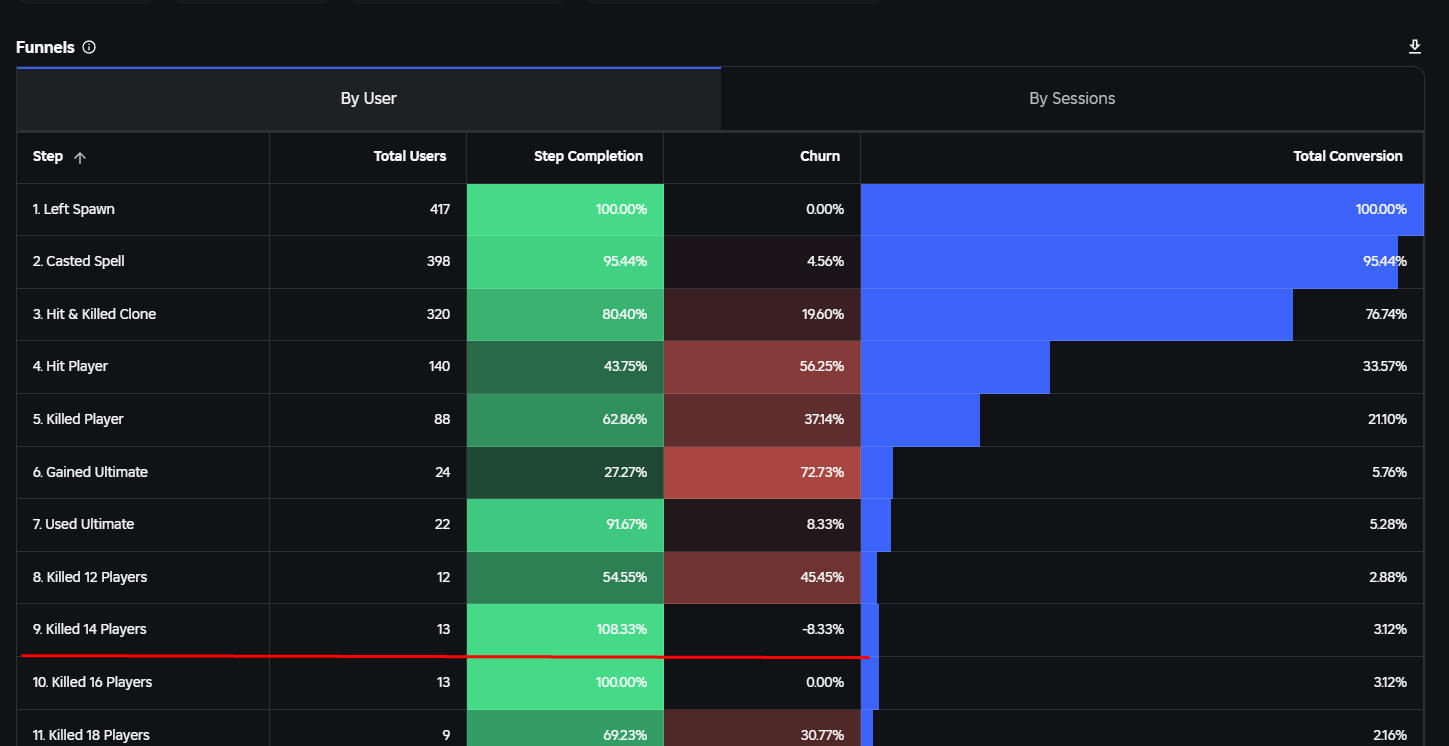The width and height of the screenshot is (1449, 746).
Task: Click the red 72.73% churn cell
Action: pos(761,472)
